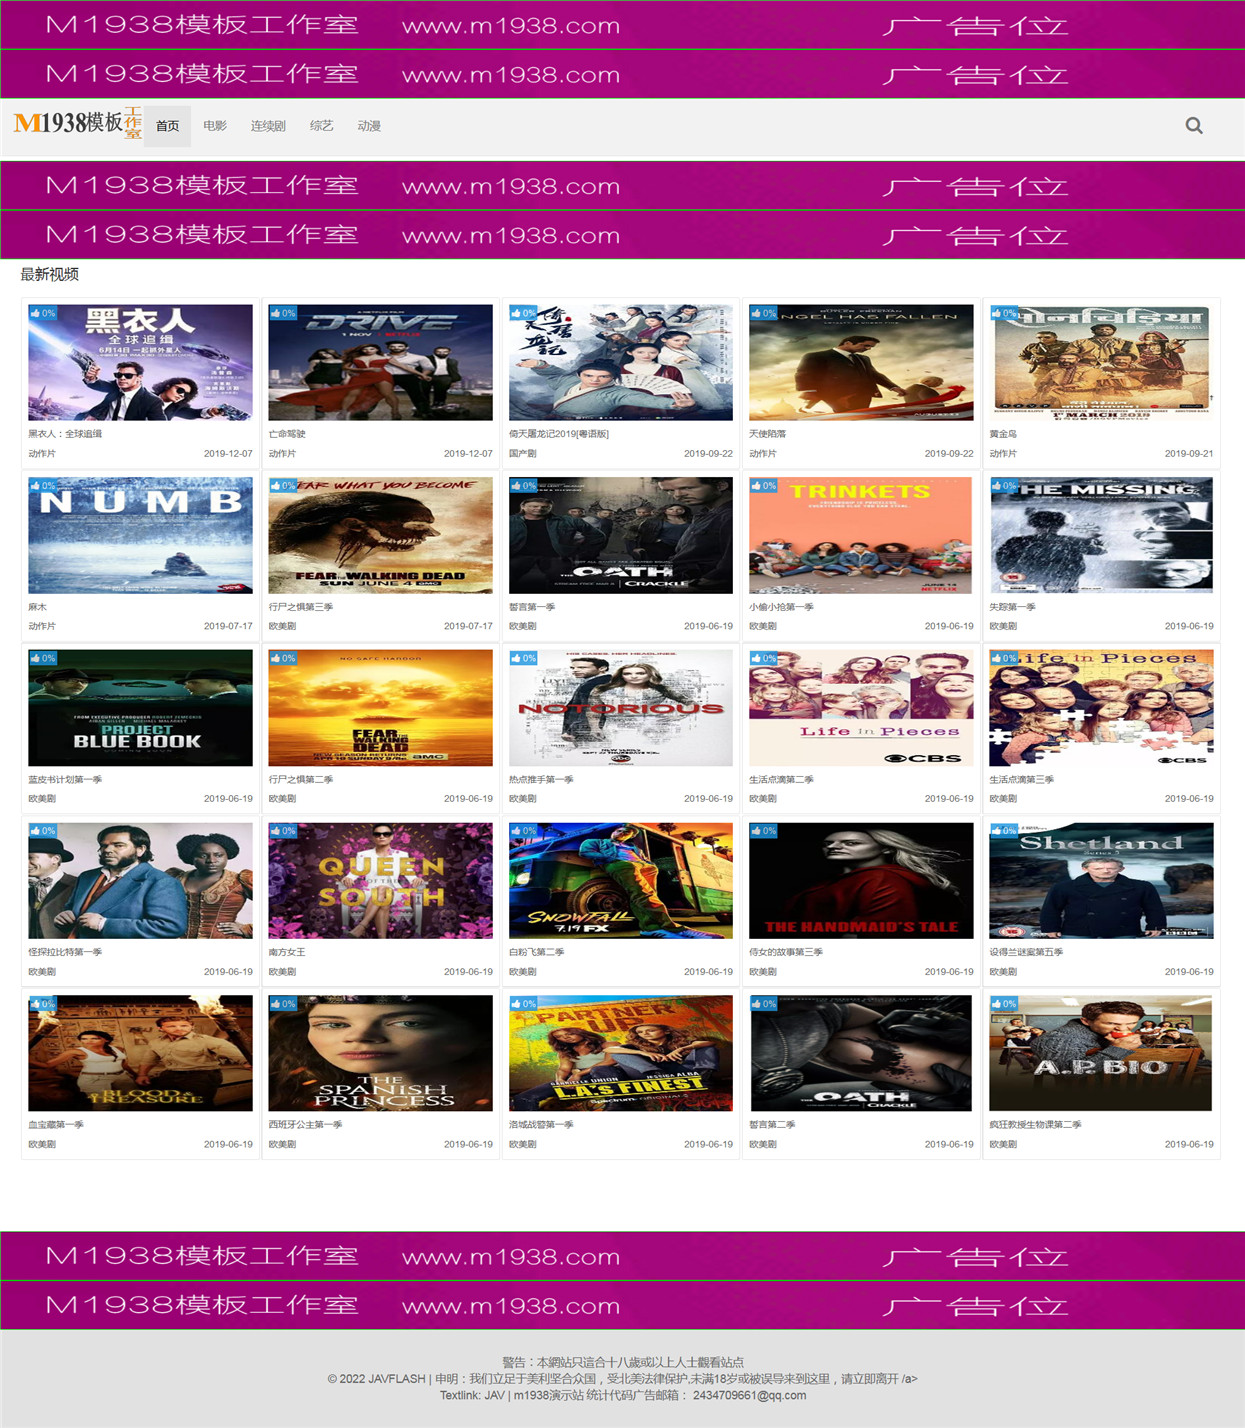Screen dimensions: 1245x1428
Task: Open the 西班牙公主第一季 title link
Action: [306, 1125]
